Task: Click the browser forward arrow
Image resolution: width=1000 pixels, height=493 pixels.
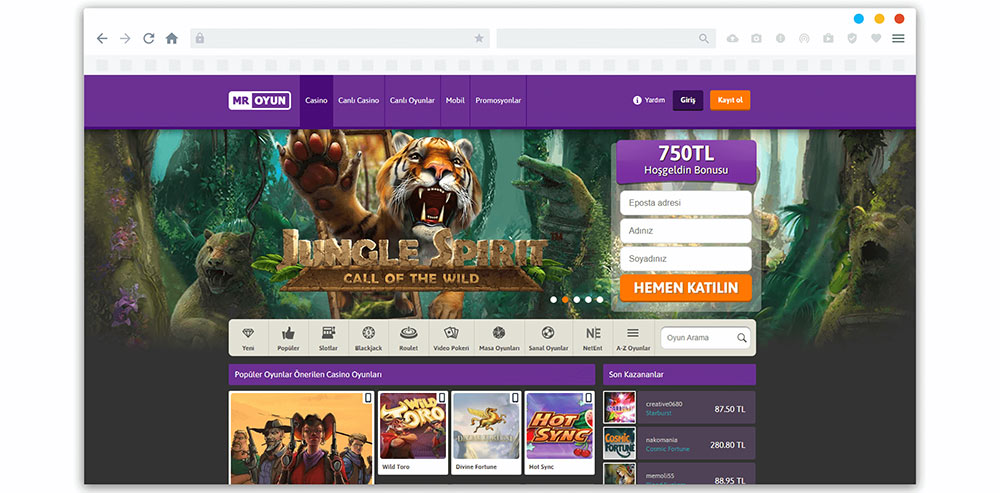Action: 125,38
